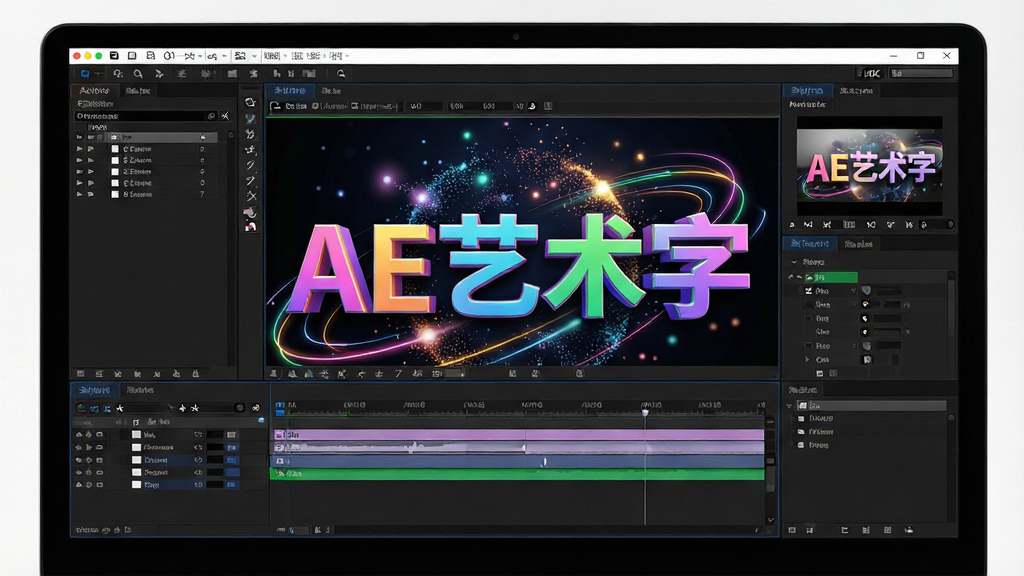This screenshot has width=1024, height=576.
Task: Open dropdown arrow after grid icon in title bar
Action: click(x=254, y=56)
